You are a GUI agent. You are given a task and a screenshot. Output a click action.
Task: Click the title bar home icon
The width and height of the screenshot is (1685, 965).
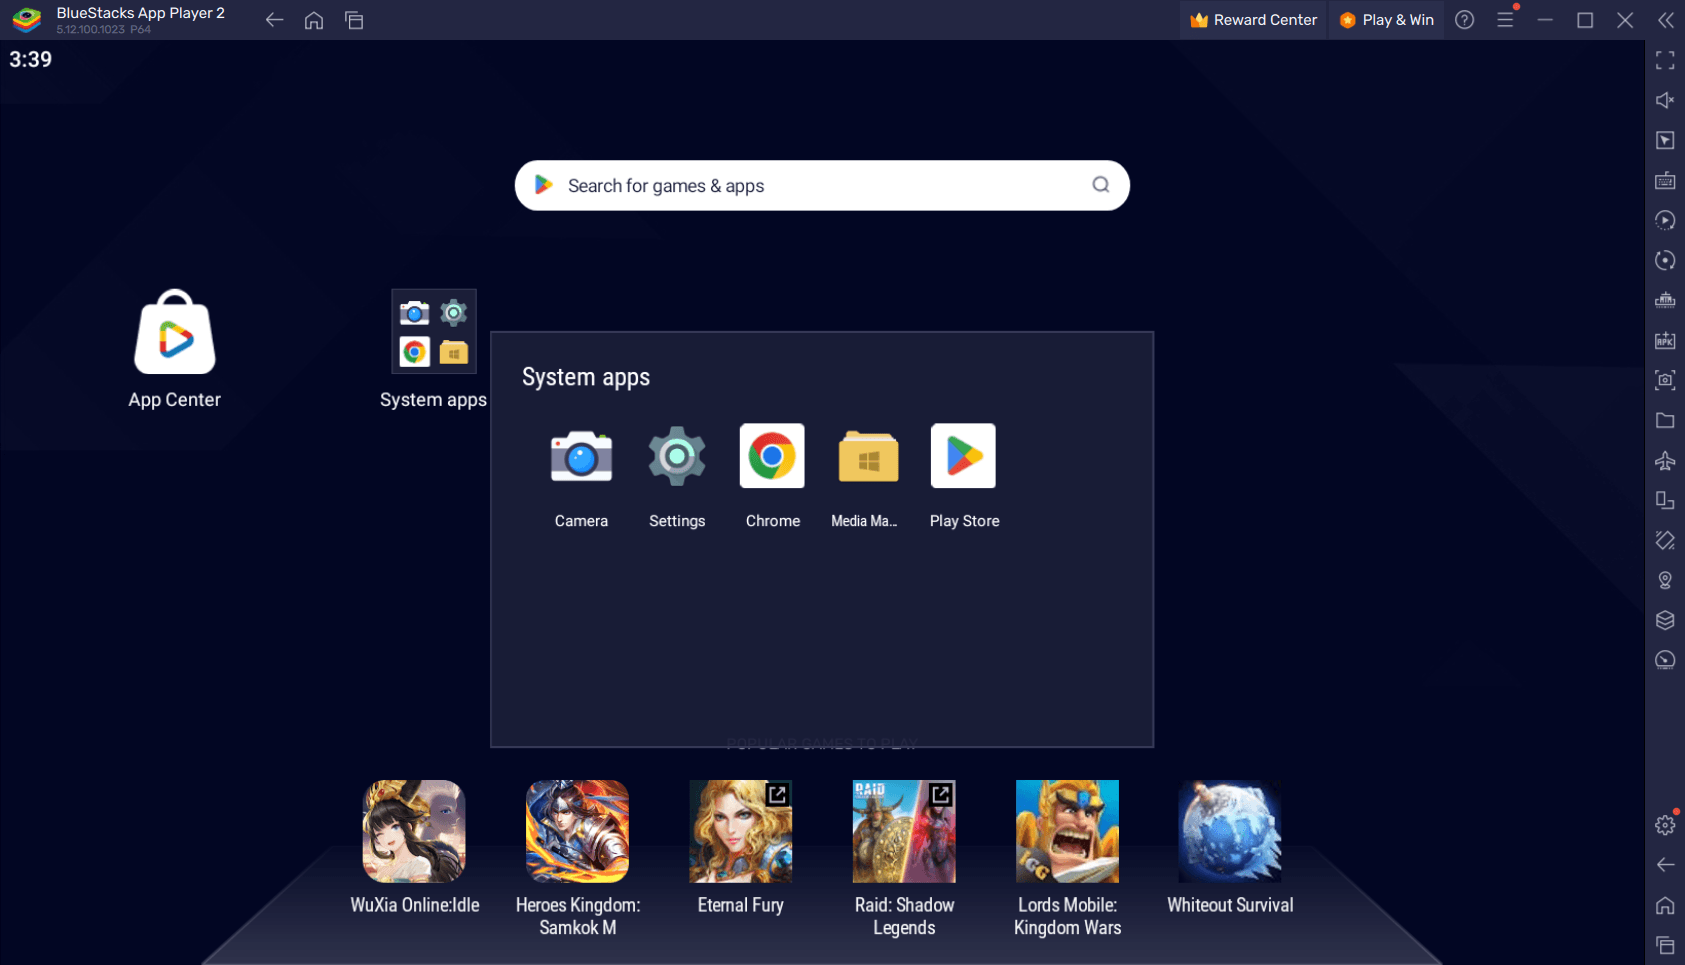(x=314, y=20)
